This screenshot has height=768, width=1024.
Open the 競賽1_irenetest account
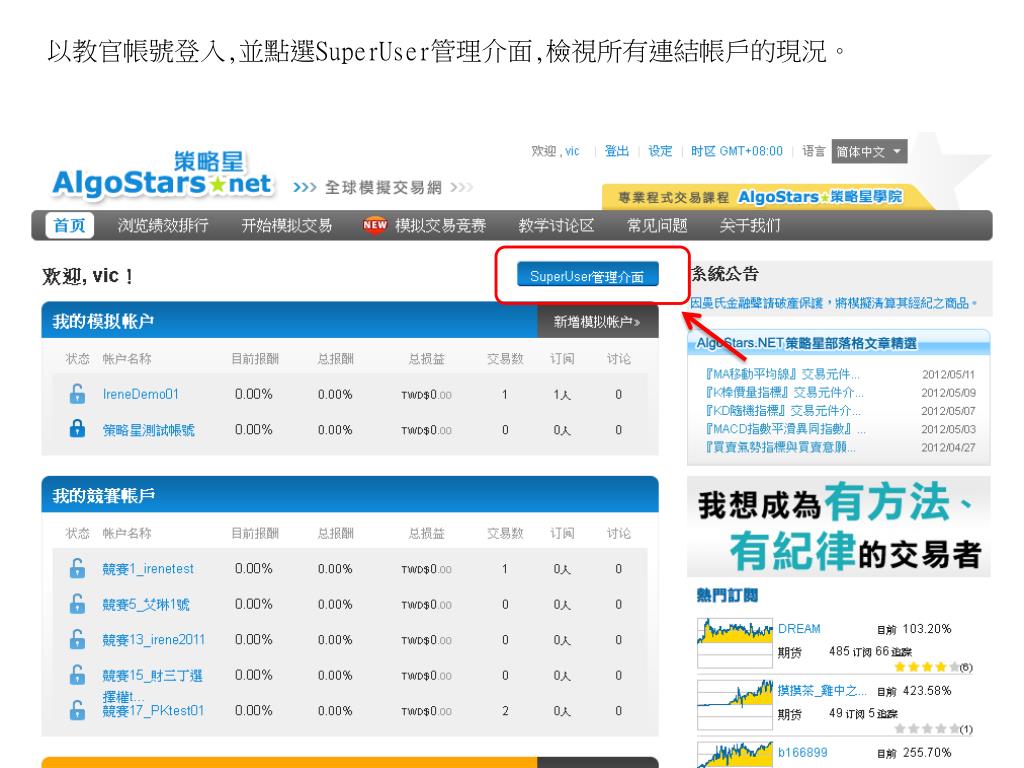148,569
